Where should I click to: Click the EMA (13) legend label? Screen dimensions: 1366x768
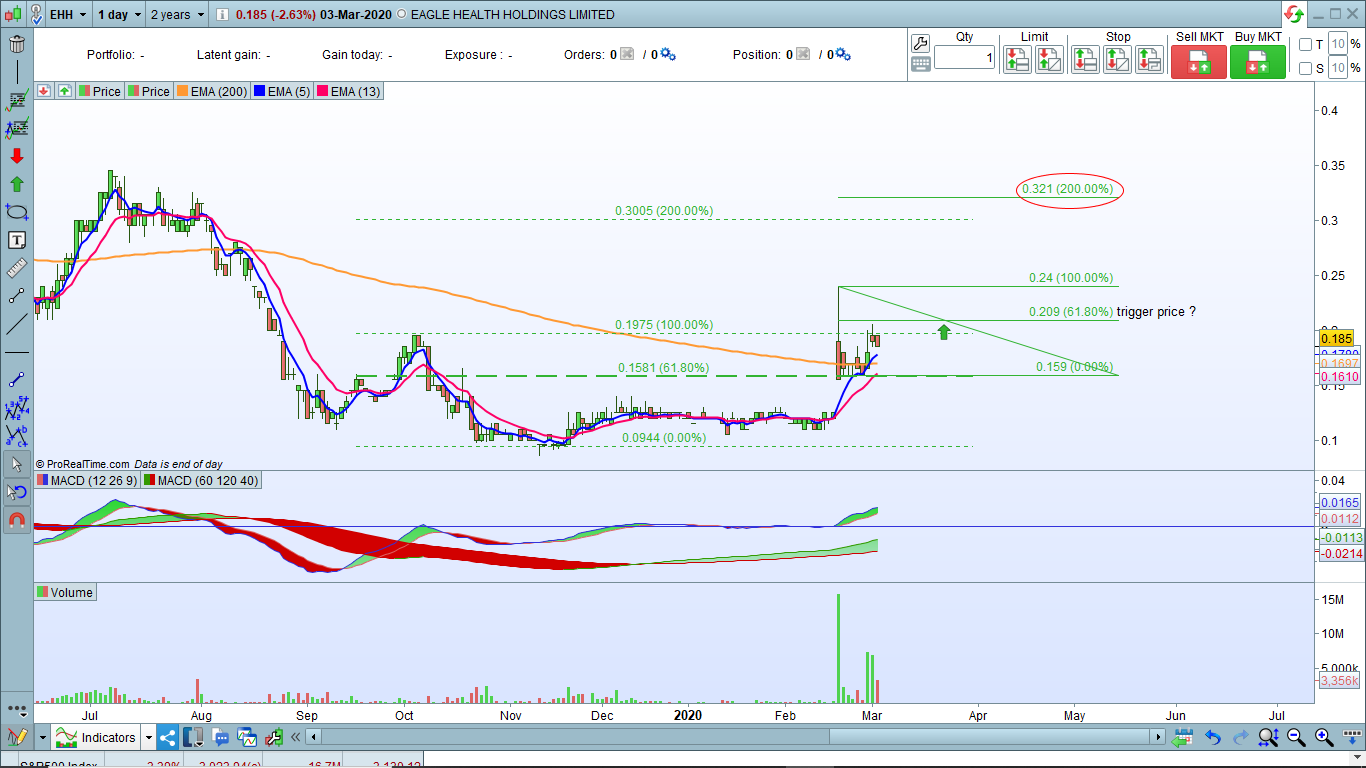pos(349,91)
